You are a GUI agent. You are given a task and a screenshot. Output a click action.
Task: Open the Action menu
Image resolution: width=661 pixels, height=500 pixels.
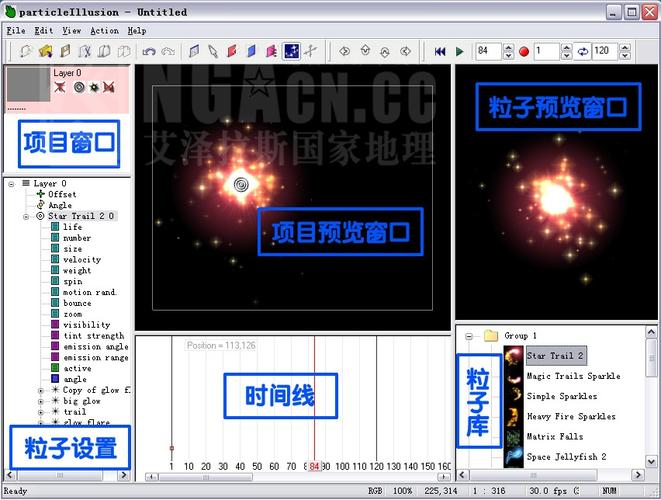pos(104,31)
